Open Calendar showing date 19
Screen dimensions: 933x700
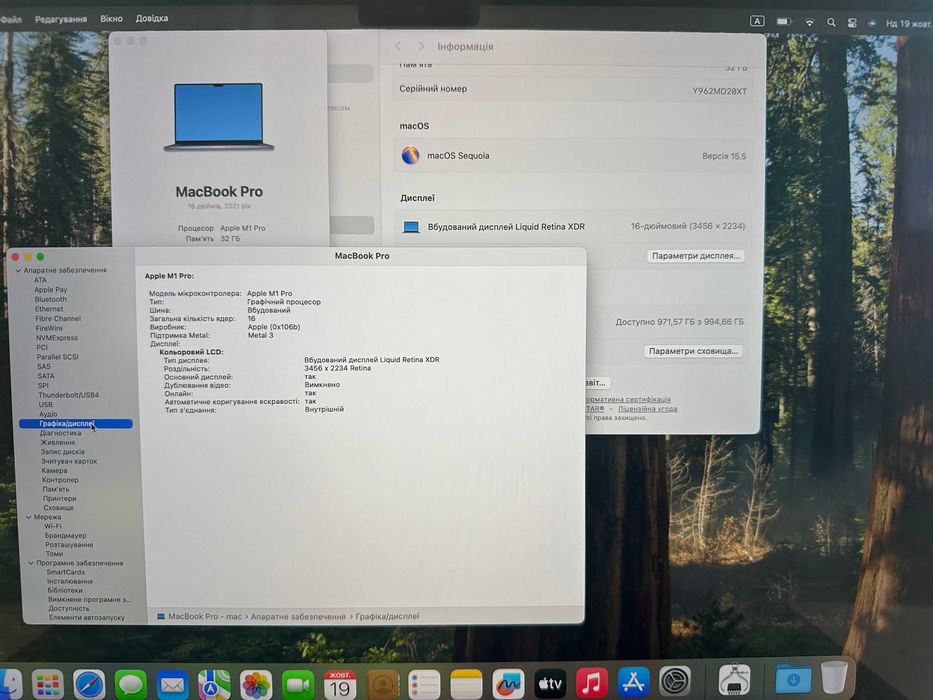(x=340, y=685)
